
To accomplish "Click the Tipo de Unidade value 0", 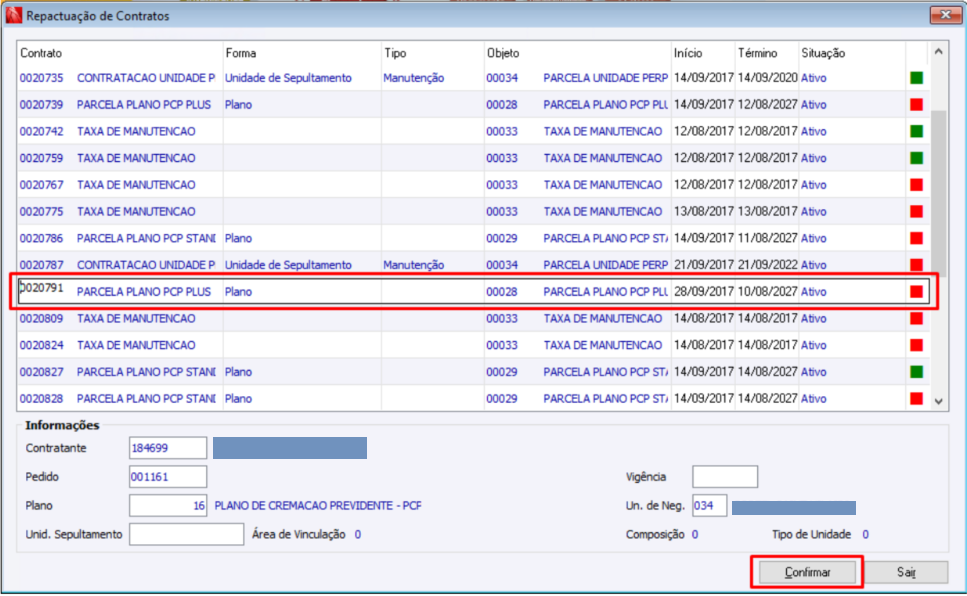I will [865, 534].
